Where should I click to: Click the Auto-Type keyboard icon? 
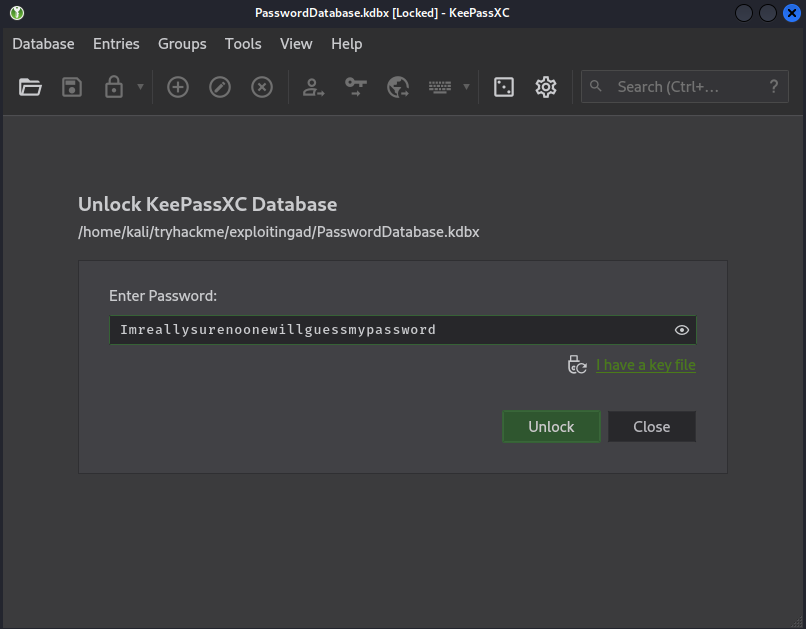click(440, 87)
